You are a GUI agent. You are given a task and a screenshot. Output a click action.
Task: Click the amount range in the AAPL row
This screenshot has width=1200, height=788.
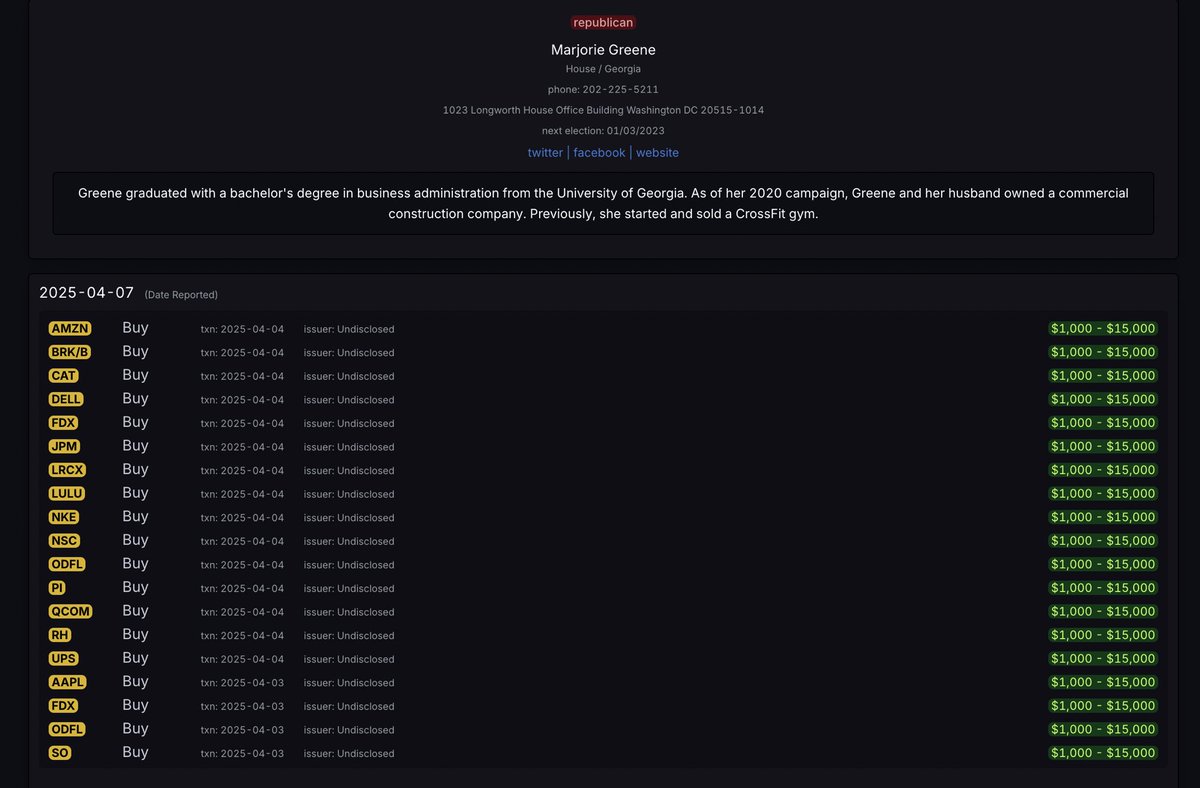point(1103,682)
